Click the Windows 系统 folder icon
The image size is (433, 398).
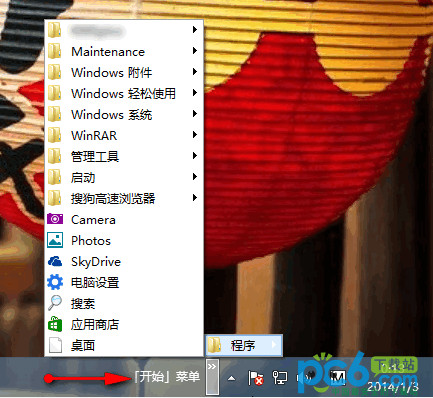[x=54, y=114]
